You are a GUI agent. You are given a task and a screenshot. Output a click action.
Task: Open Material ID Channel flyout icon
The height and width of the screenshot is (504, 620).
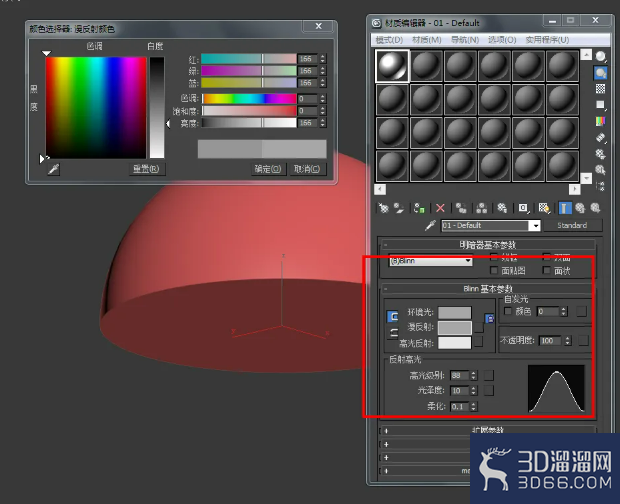tap(523, 208)
